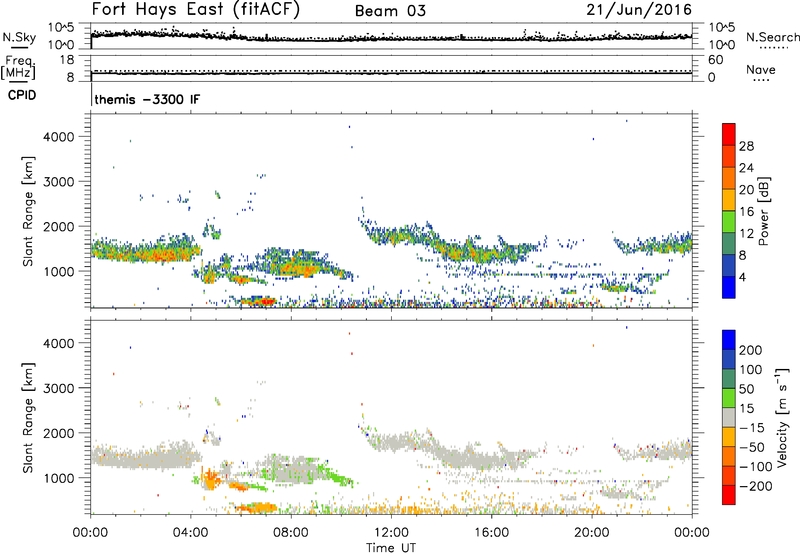Click the 'Time UT' axis label
Screen dimensions: 800x554
coord(391,548)
